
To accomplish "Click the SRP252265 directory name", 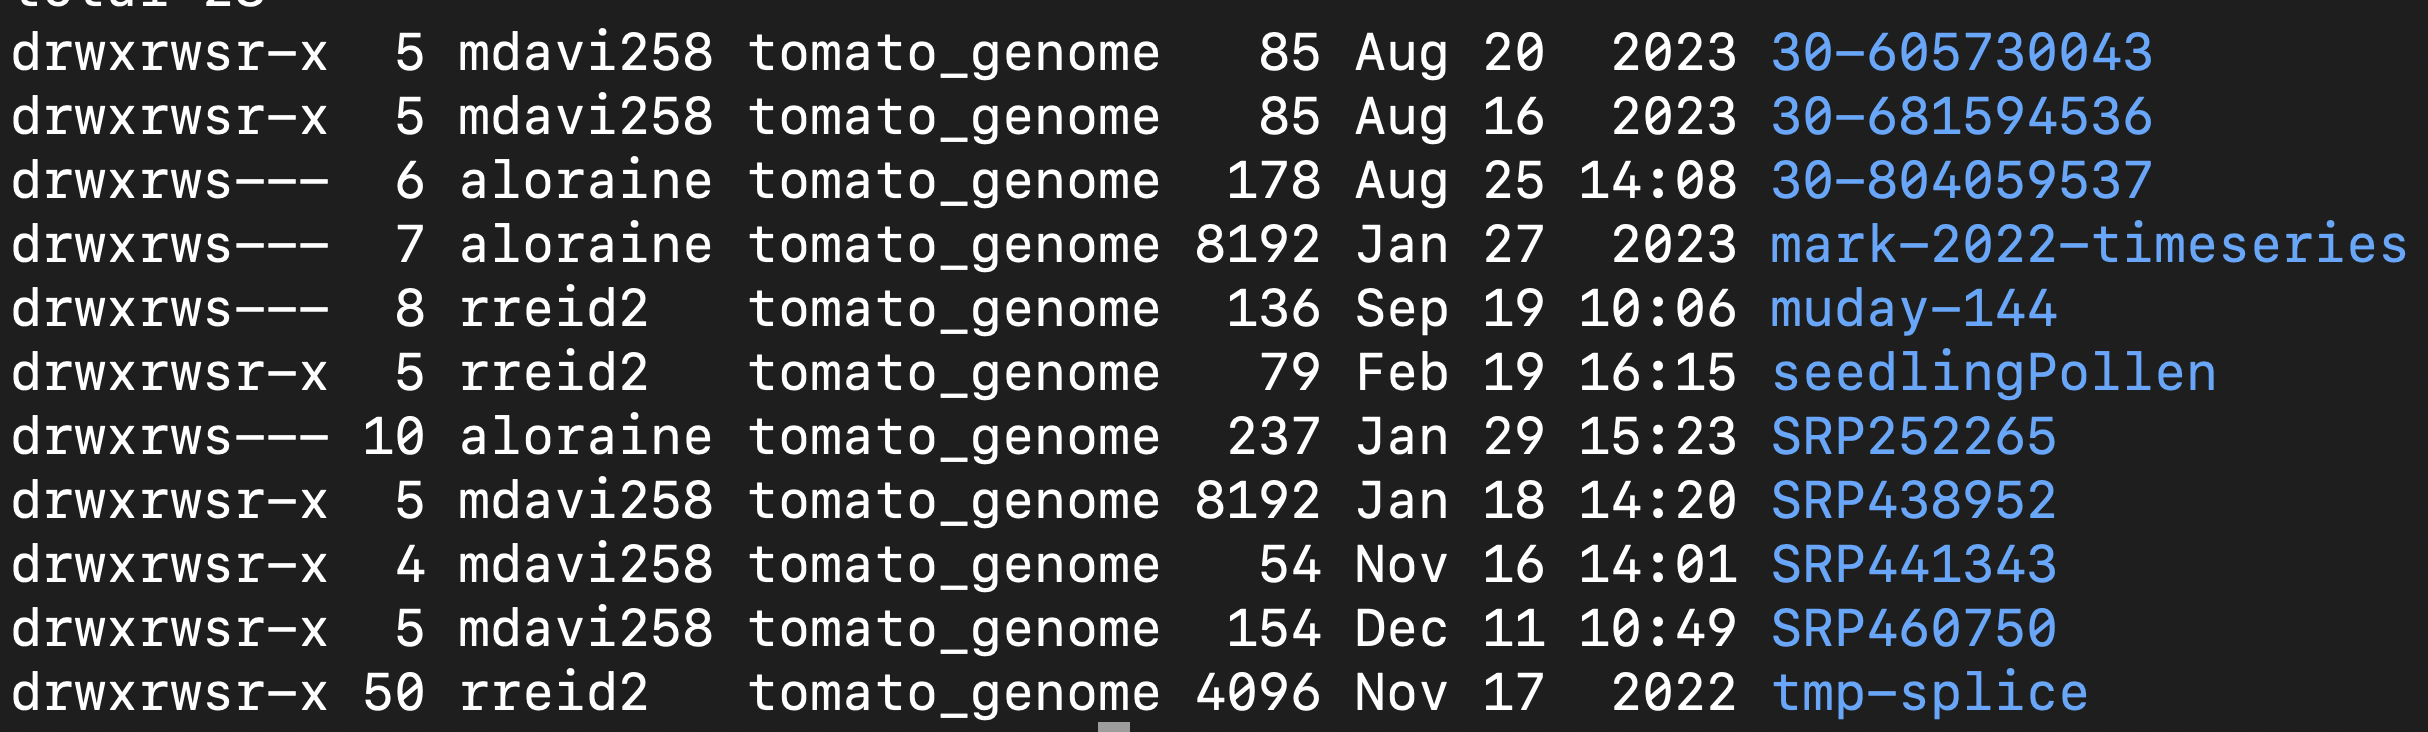I will point(1913,437).
